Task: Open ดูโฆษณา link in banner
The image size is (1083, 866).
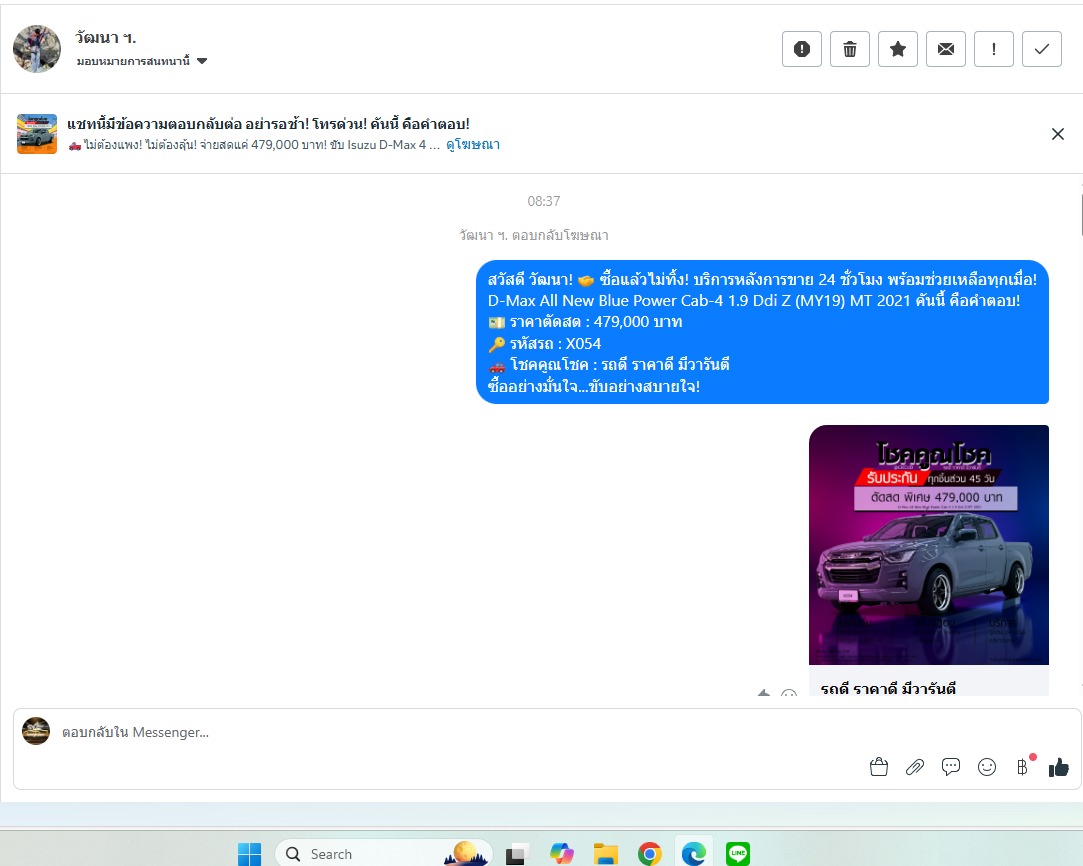Action: point(472,145)
